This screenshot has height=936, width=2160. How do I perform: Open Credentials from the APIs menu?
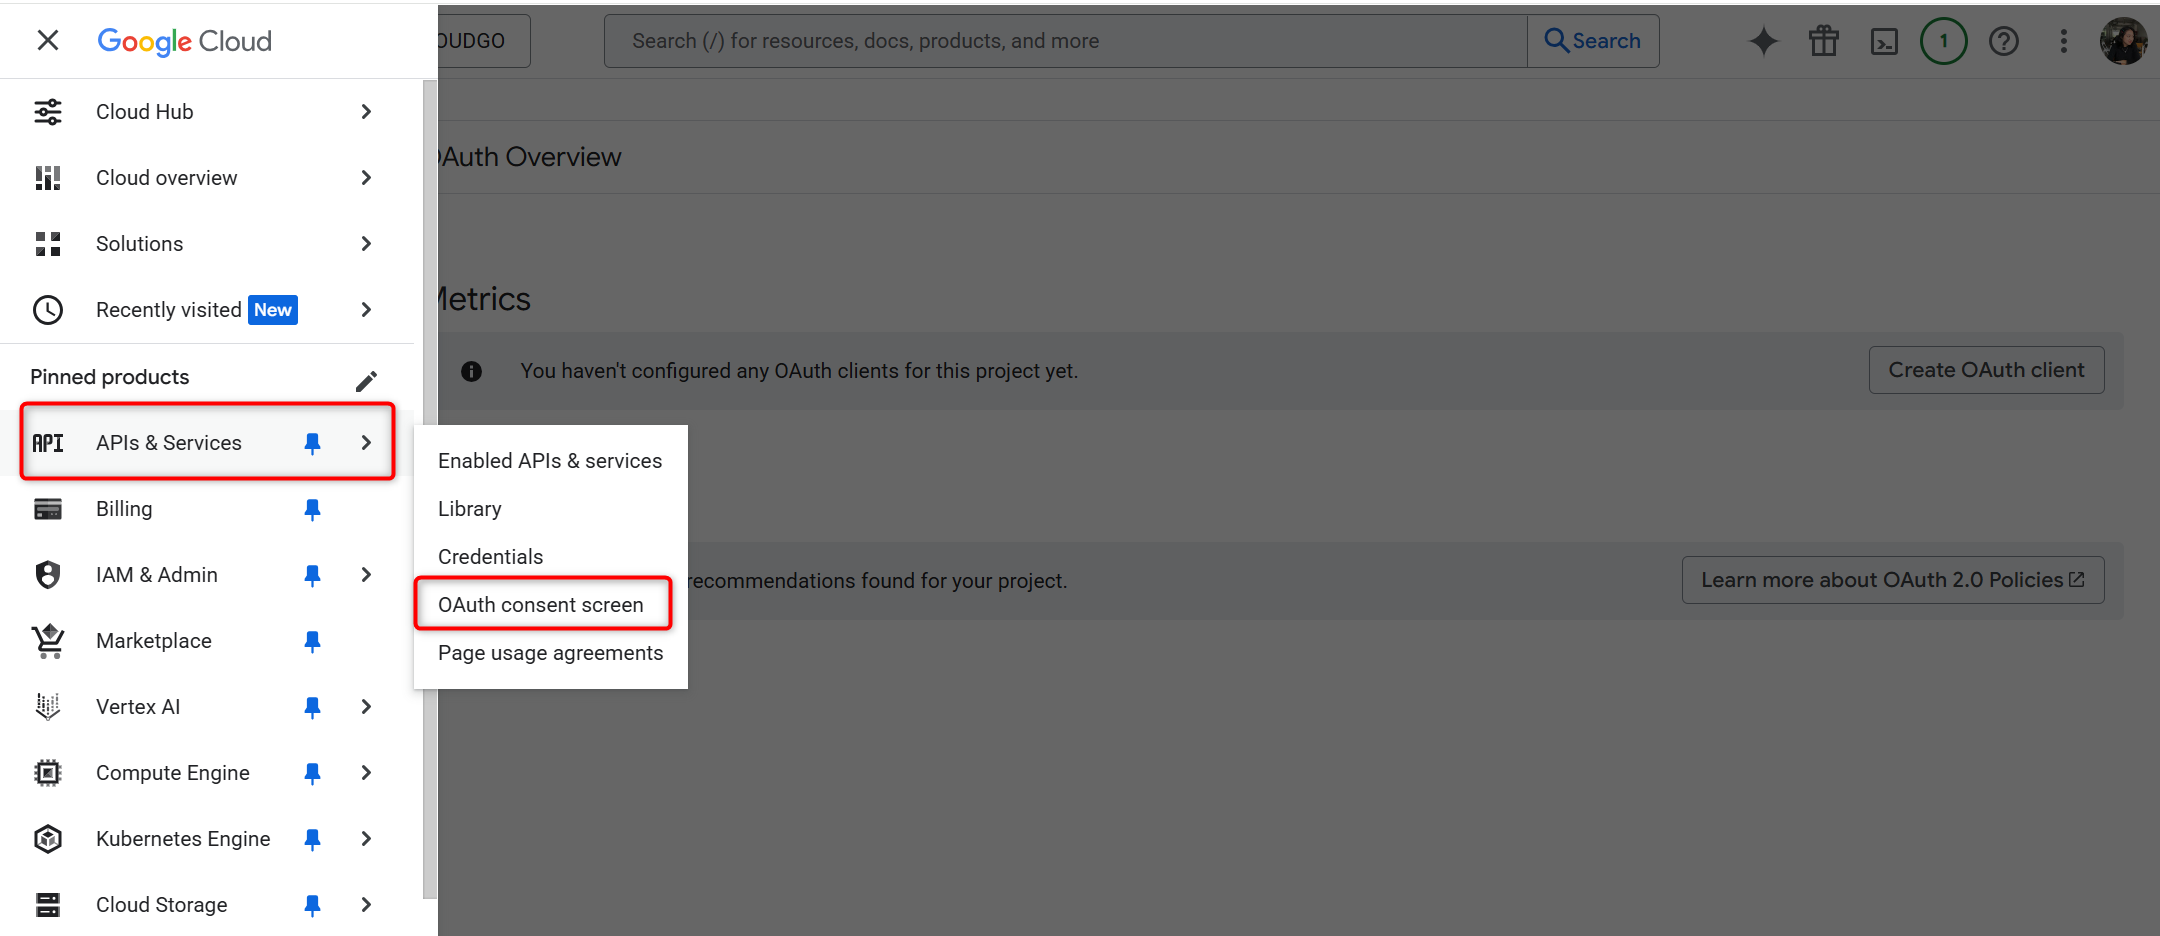tap(490, 556)
